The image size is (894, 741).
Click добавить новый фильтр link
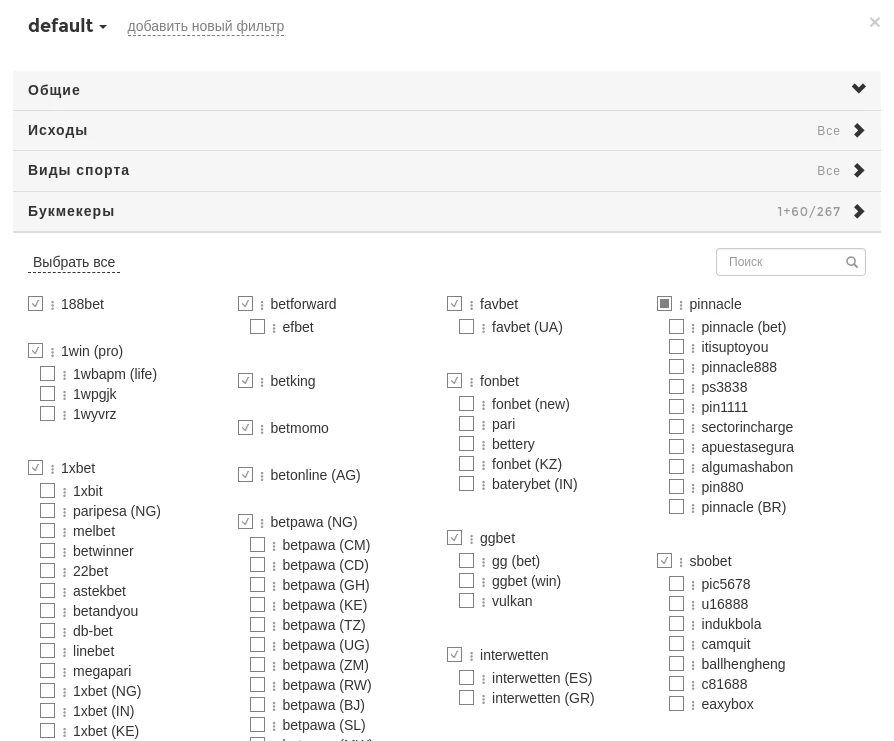click(205, 26)
